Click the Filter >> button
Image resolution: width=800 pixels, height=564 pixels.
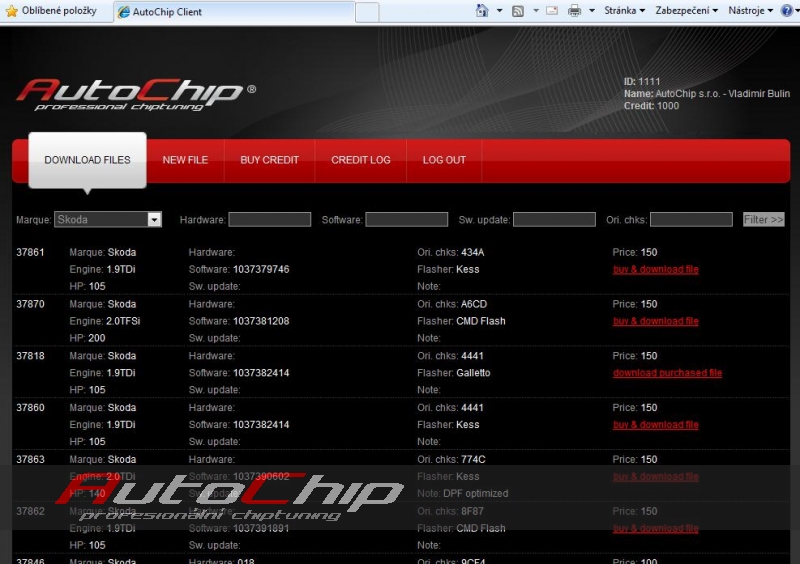763,219
